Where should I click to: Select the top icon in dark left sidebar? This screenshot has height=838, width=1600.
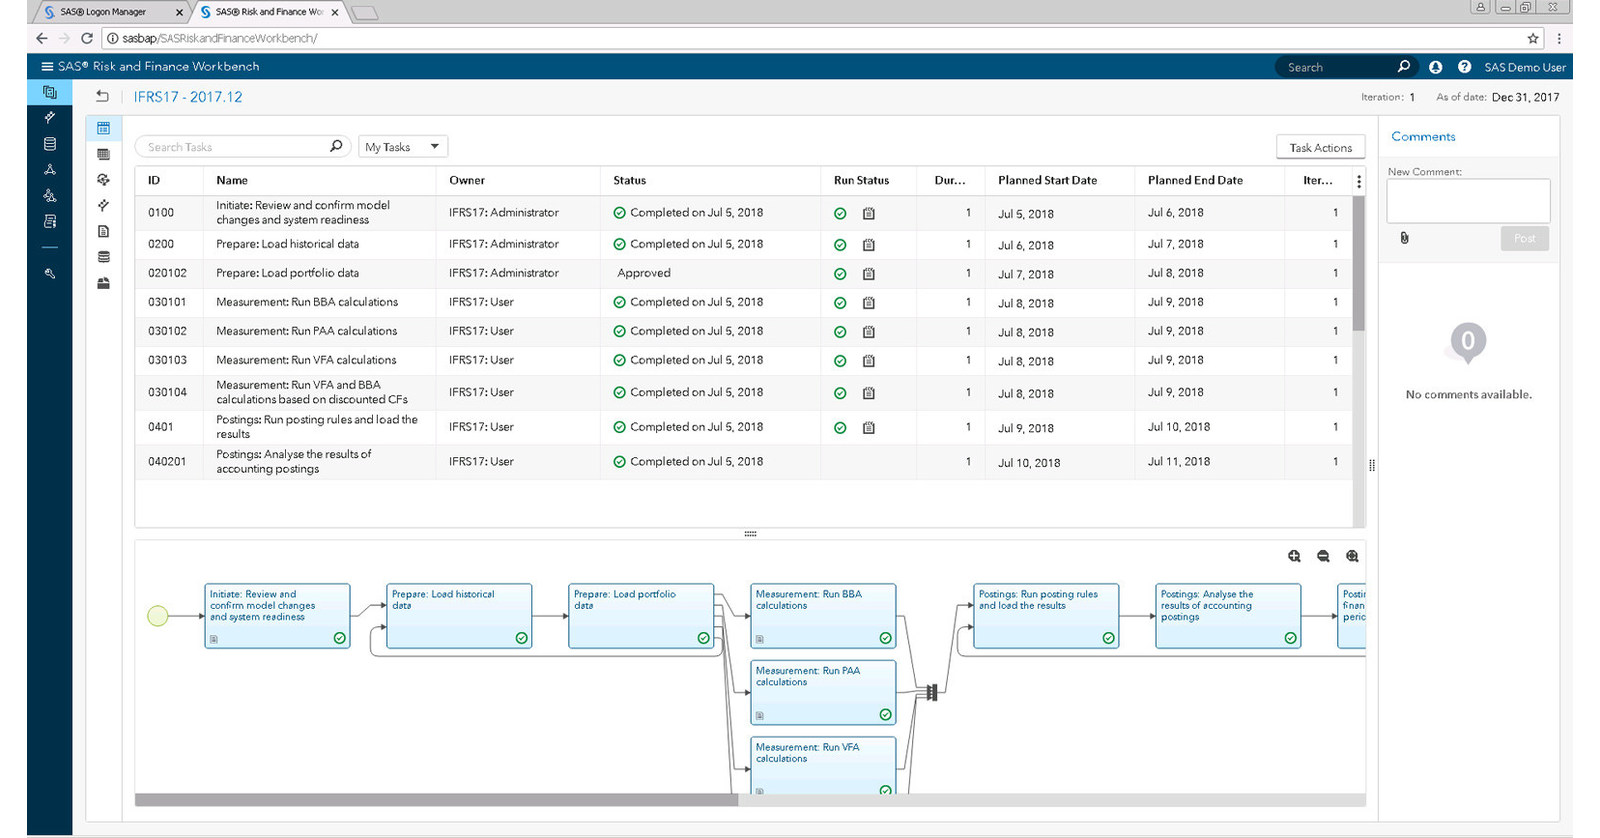click(50, 92)
